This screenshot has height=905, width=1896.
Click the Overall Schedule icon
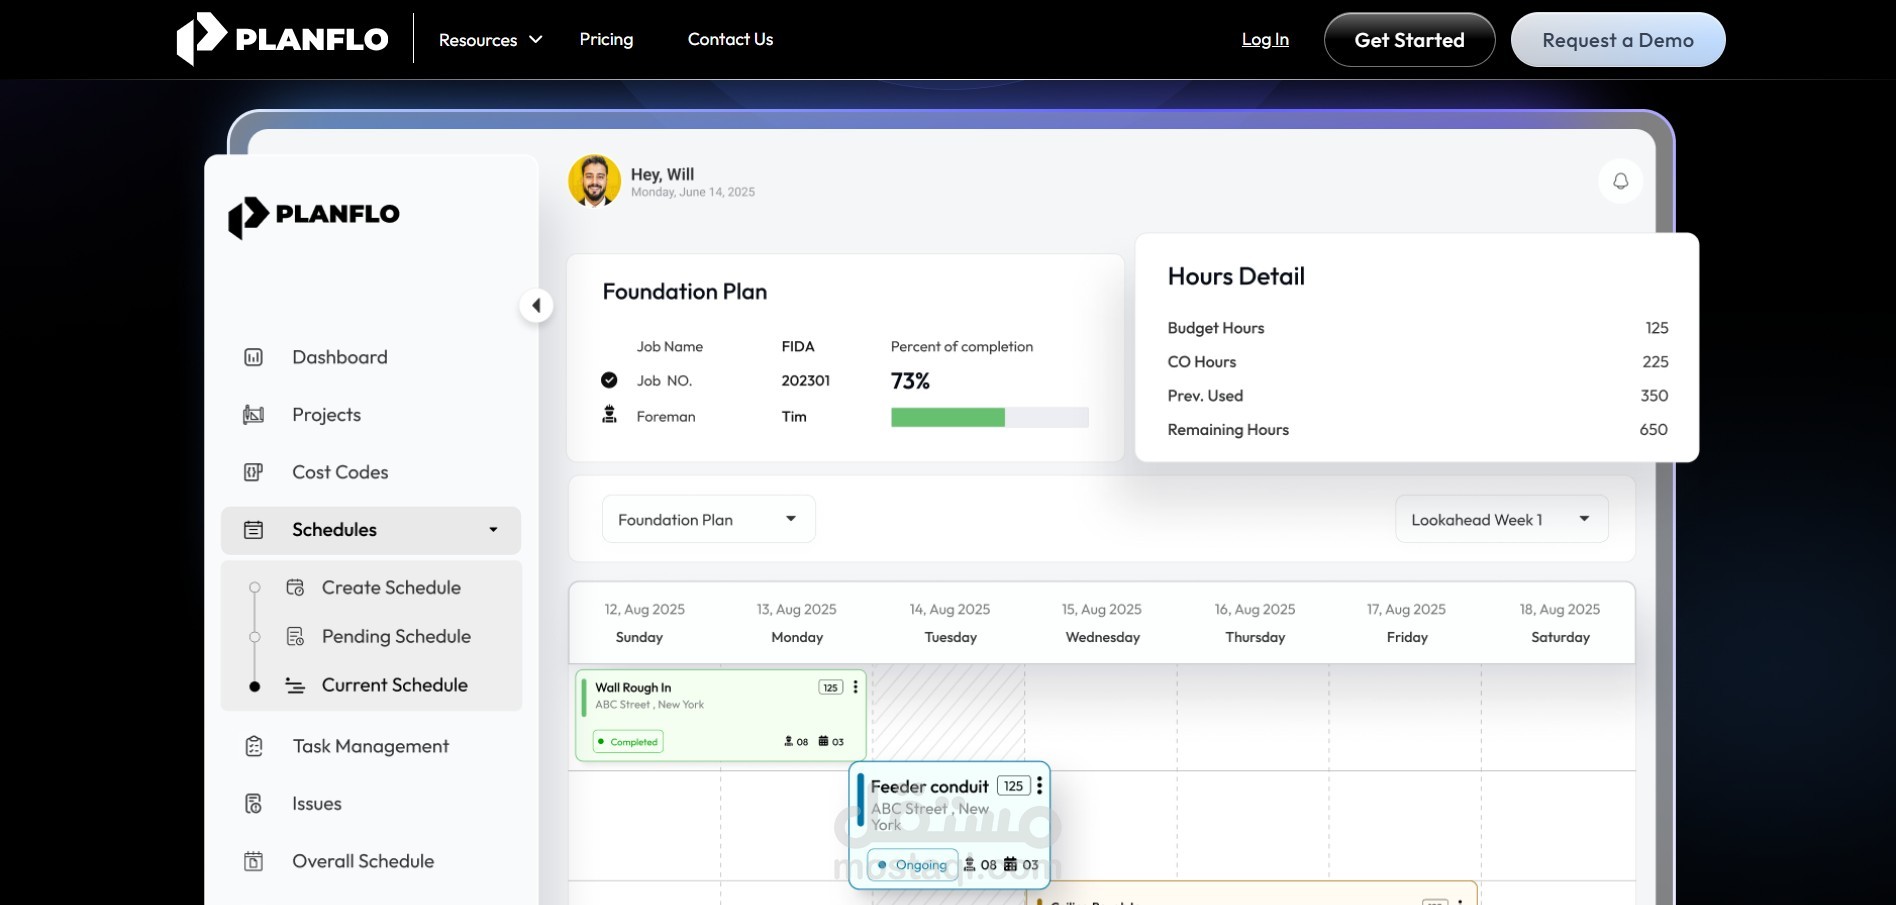coord(254,861)
